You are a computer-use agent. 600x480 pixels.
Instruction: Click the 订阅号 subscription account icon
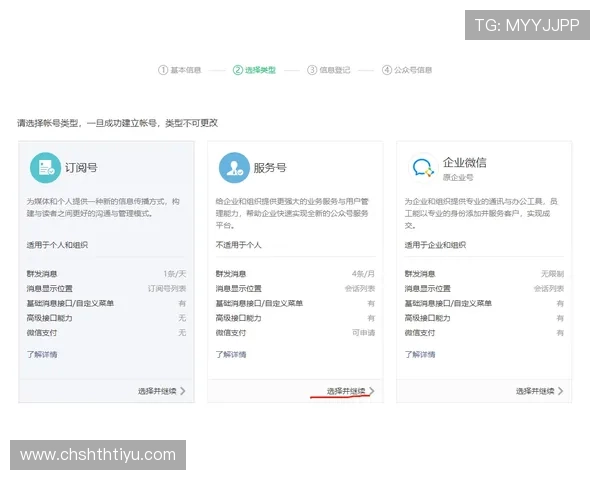click(45, 168)
